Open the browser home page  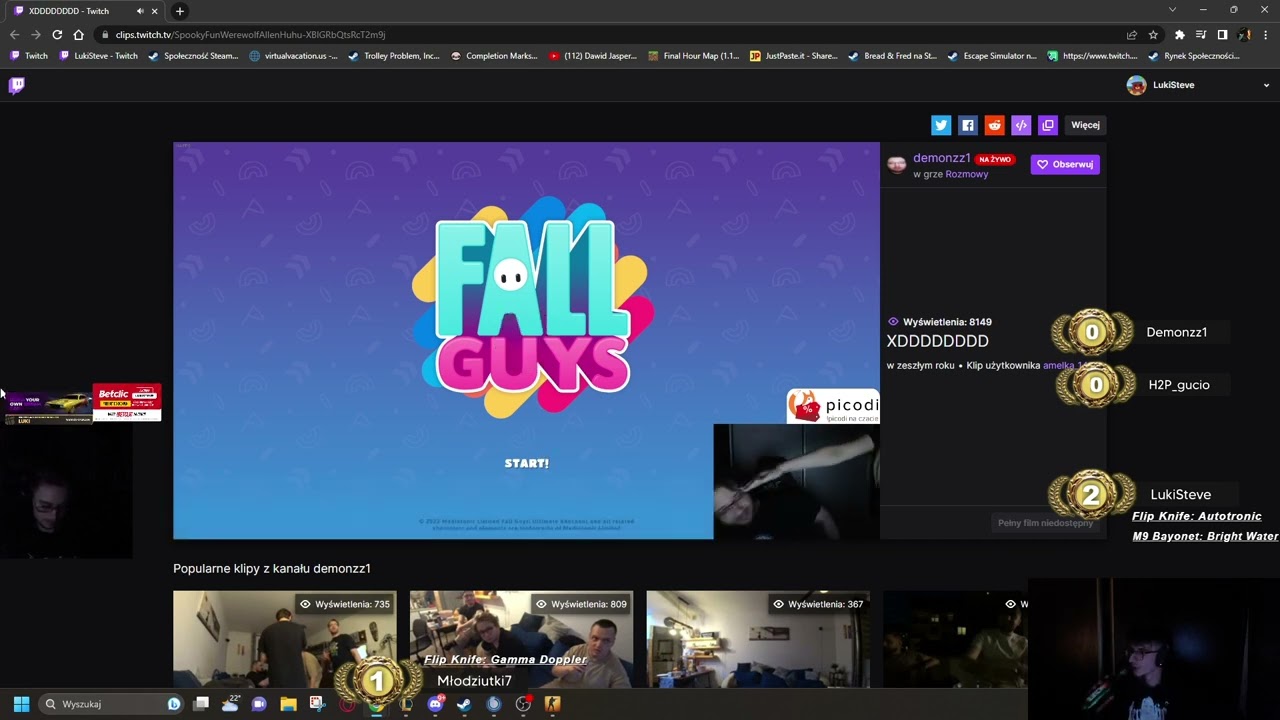[78, 34]
